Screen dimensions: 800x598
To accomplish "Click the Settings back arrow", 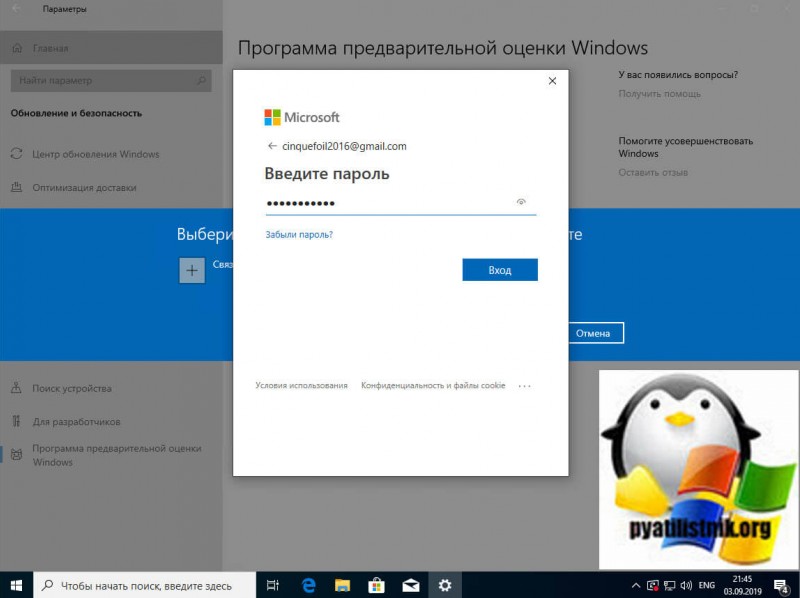I will pyautogui.click(x=15, y=9).
